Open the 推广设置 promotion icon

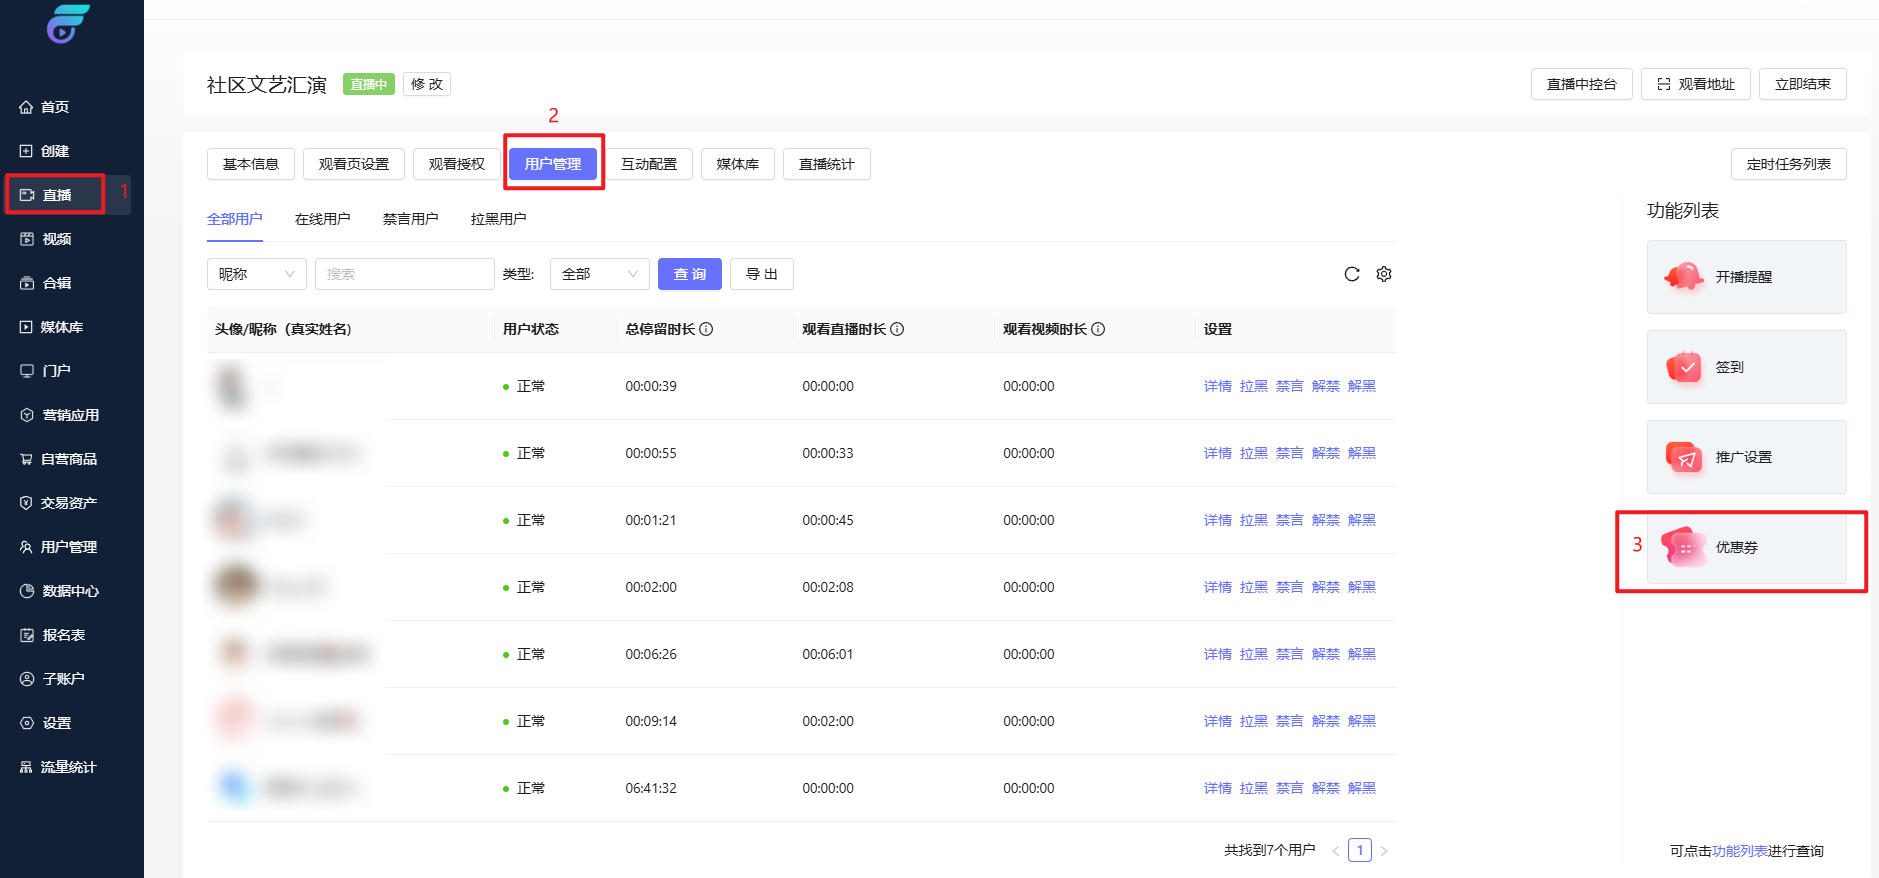1684,457
